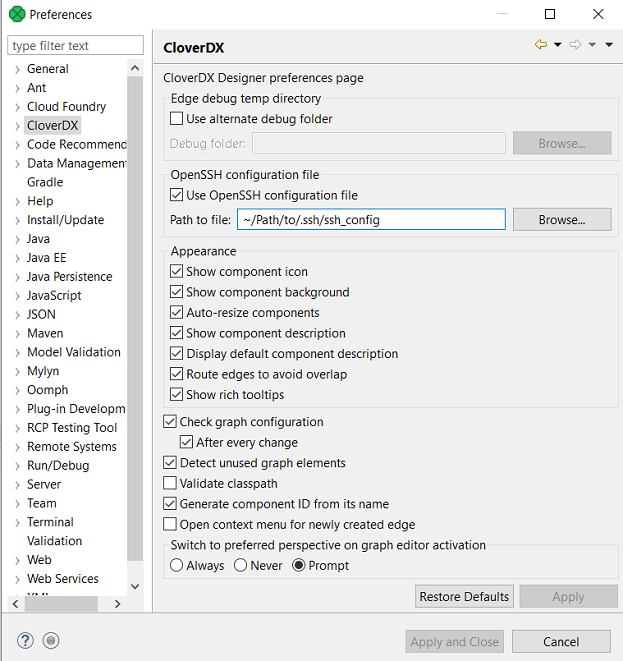This screenshot has width=623, height=661.
Task: Click tree horizontal scroll left arrow
Action: [x=16, y=604]
